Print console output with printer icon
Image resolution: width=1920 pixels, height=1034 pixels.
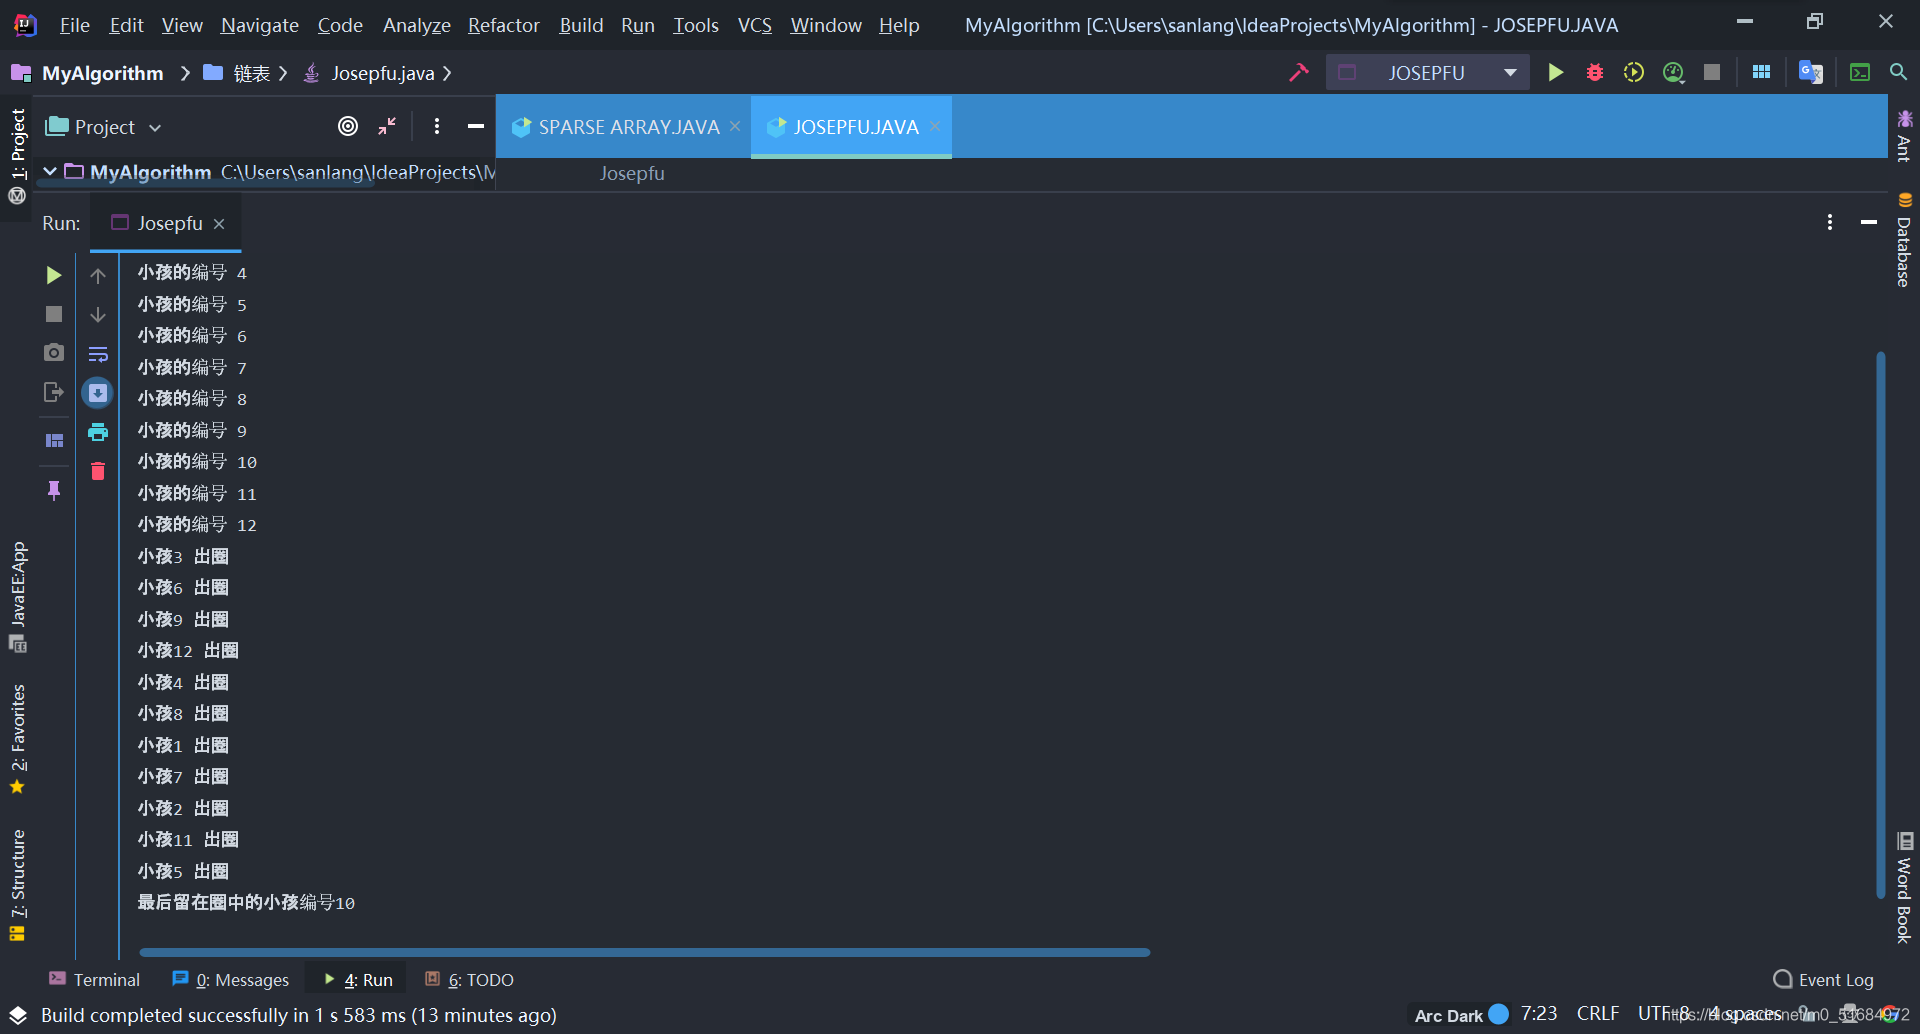pos(98,432)
